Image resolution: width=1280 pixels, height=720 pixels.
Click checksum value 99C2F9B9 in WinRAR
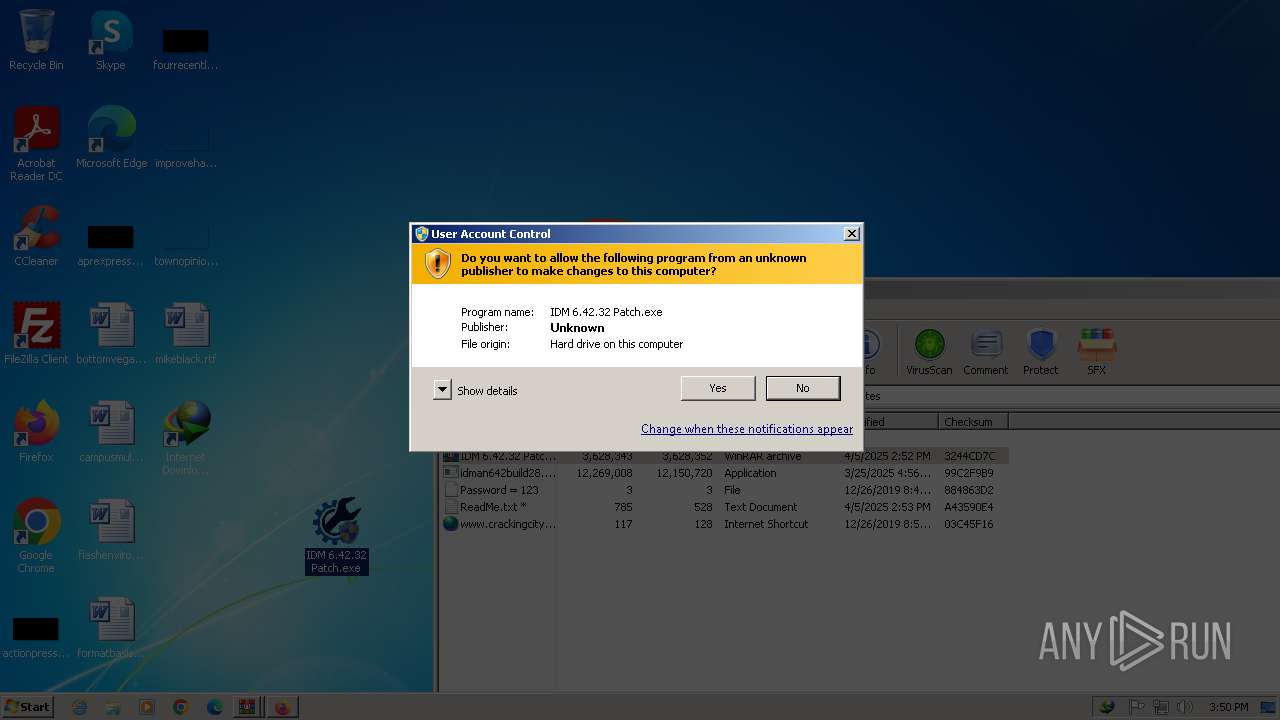point(968,473)
